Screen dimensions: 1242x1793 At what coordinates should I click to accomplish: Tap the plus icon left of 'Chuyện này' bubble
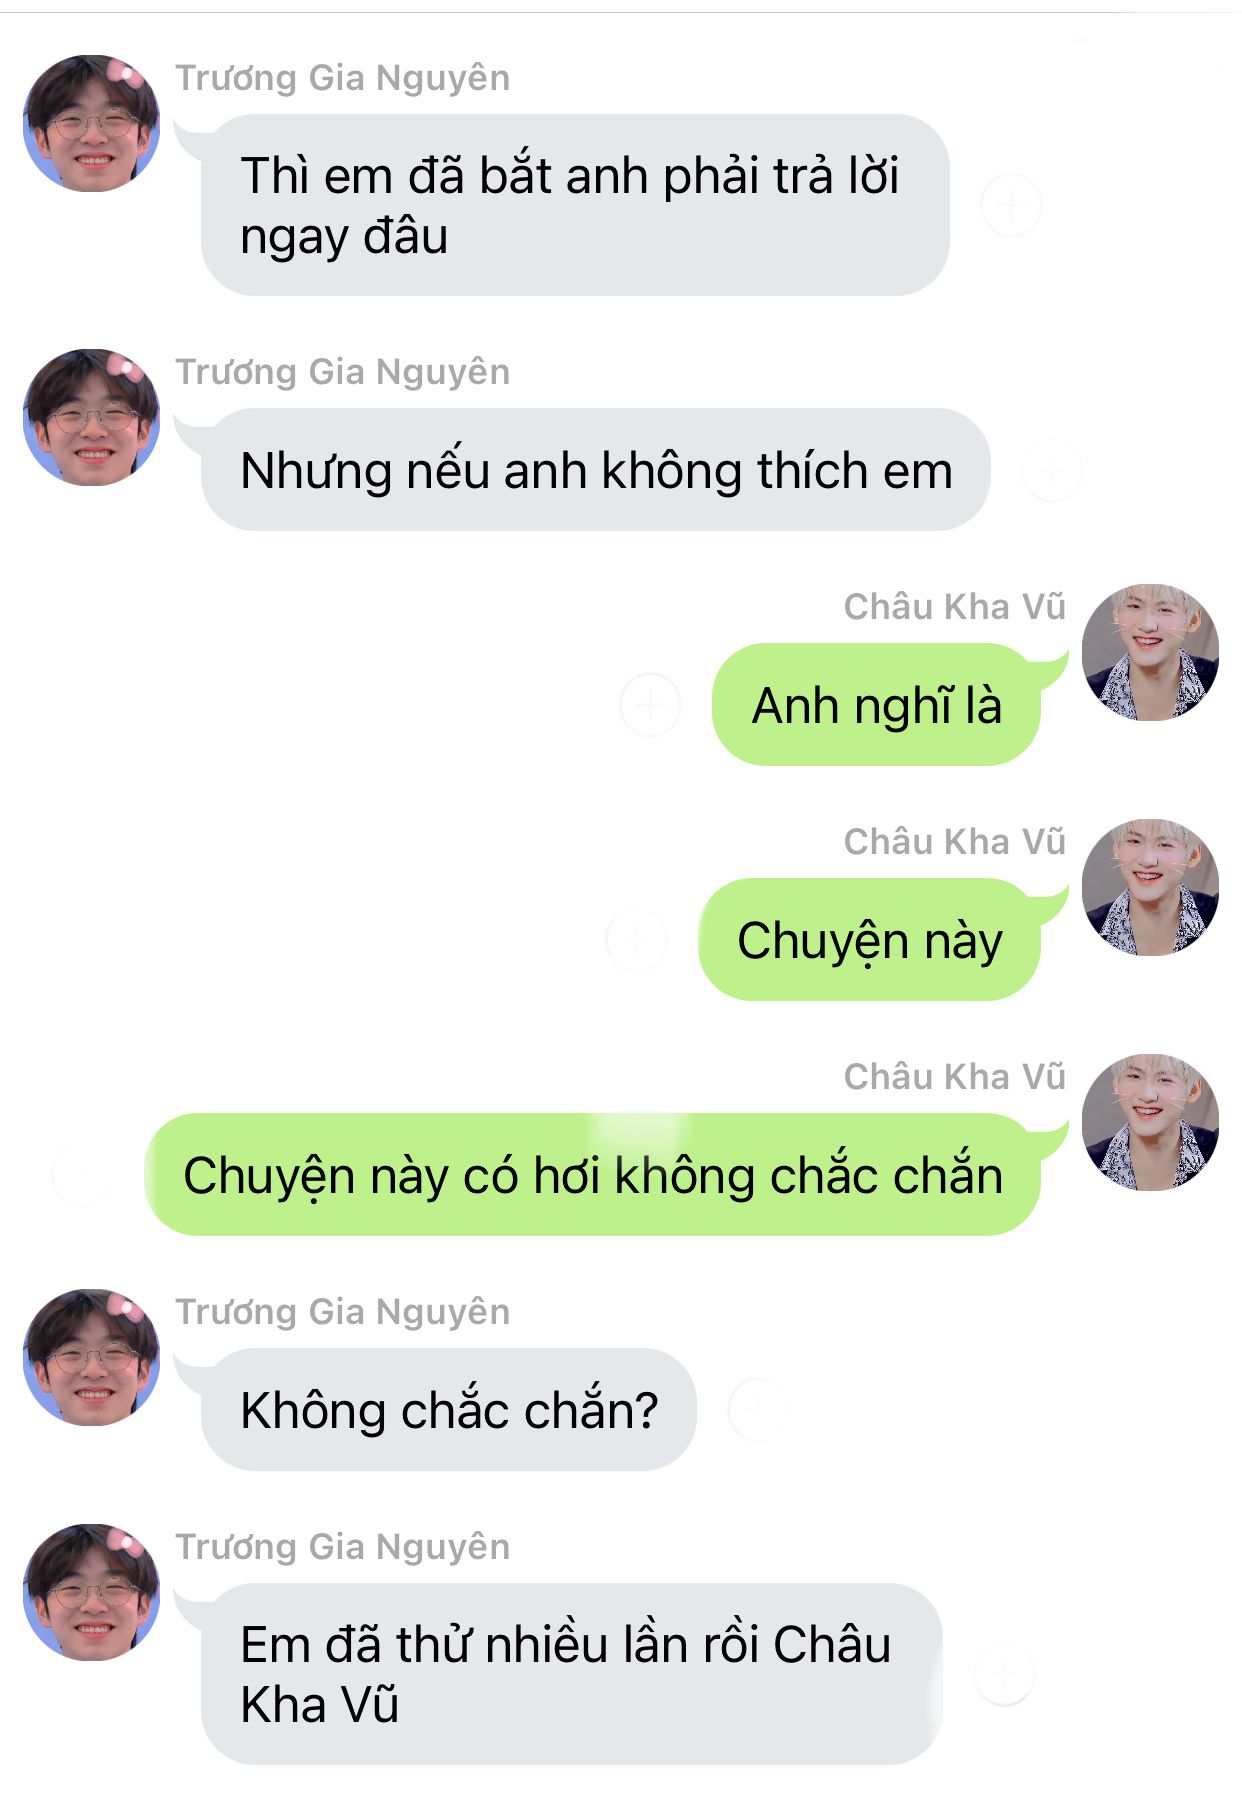tap(636, 940)
